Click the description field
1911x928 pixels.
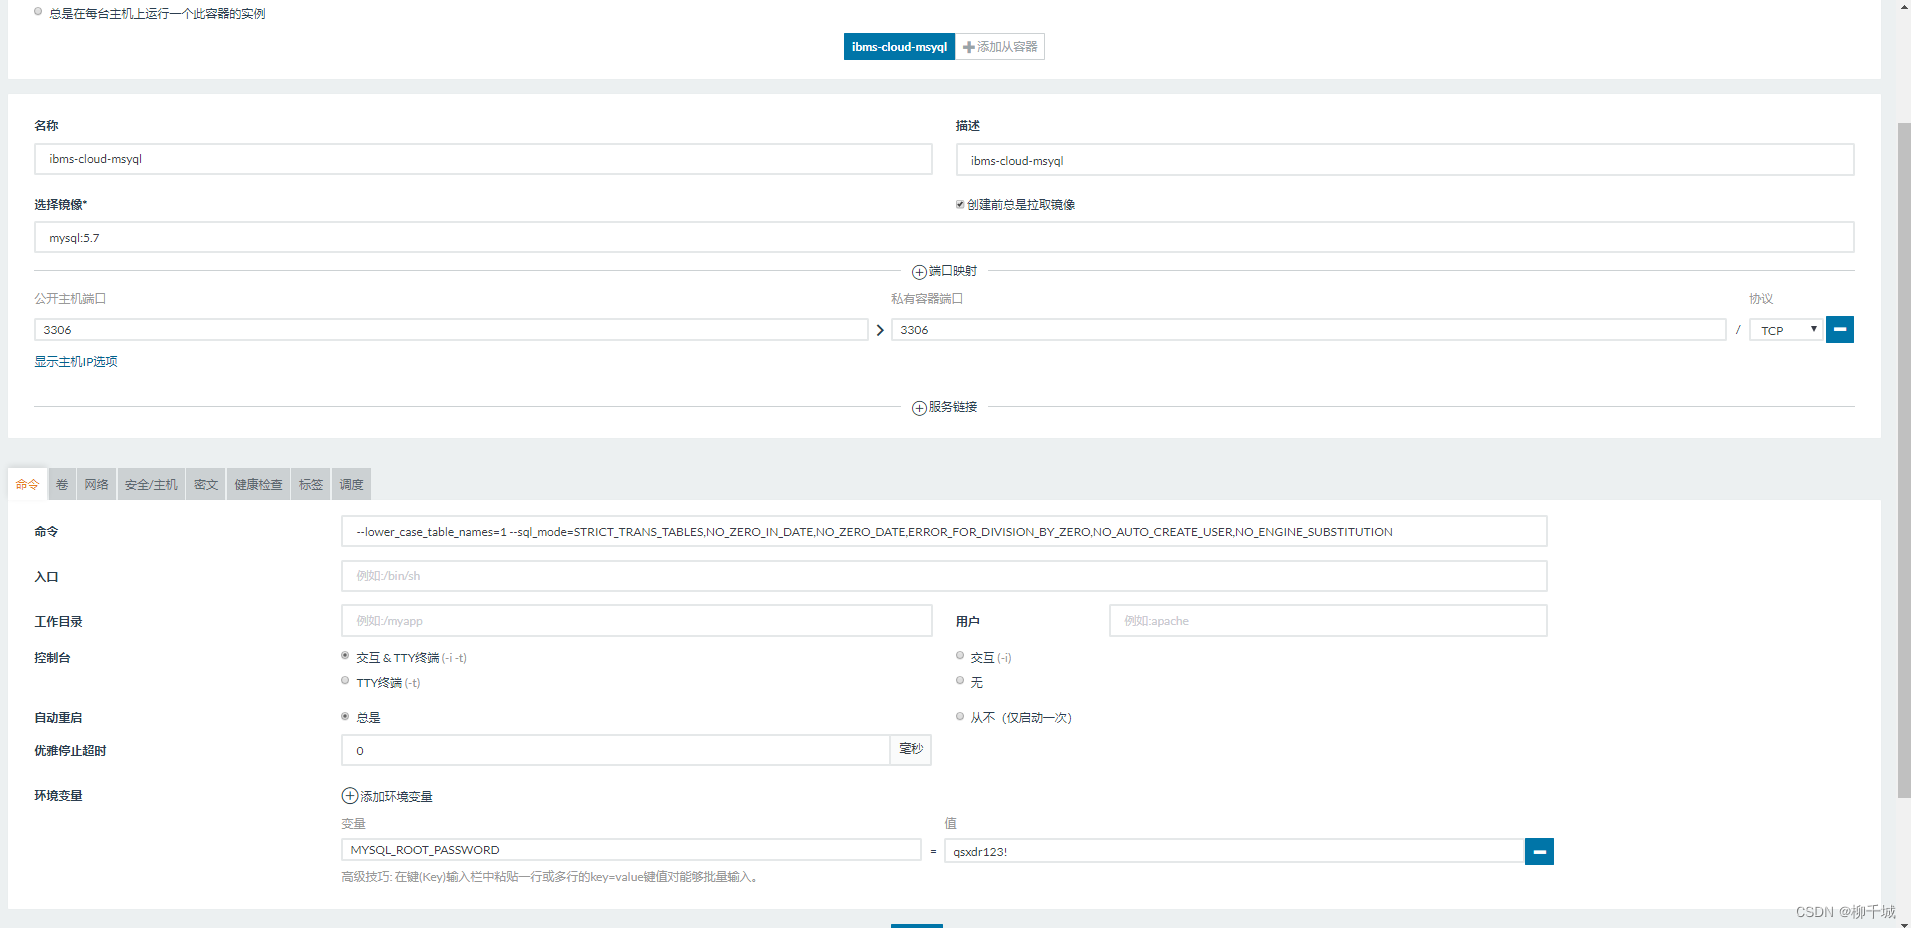[1405, 160]
